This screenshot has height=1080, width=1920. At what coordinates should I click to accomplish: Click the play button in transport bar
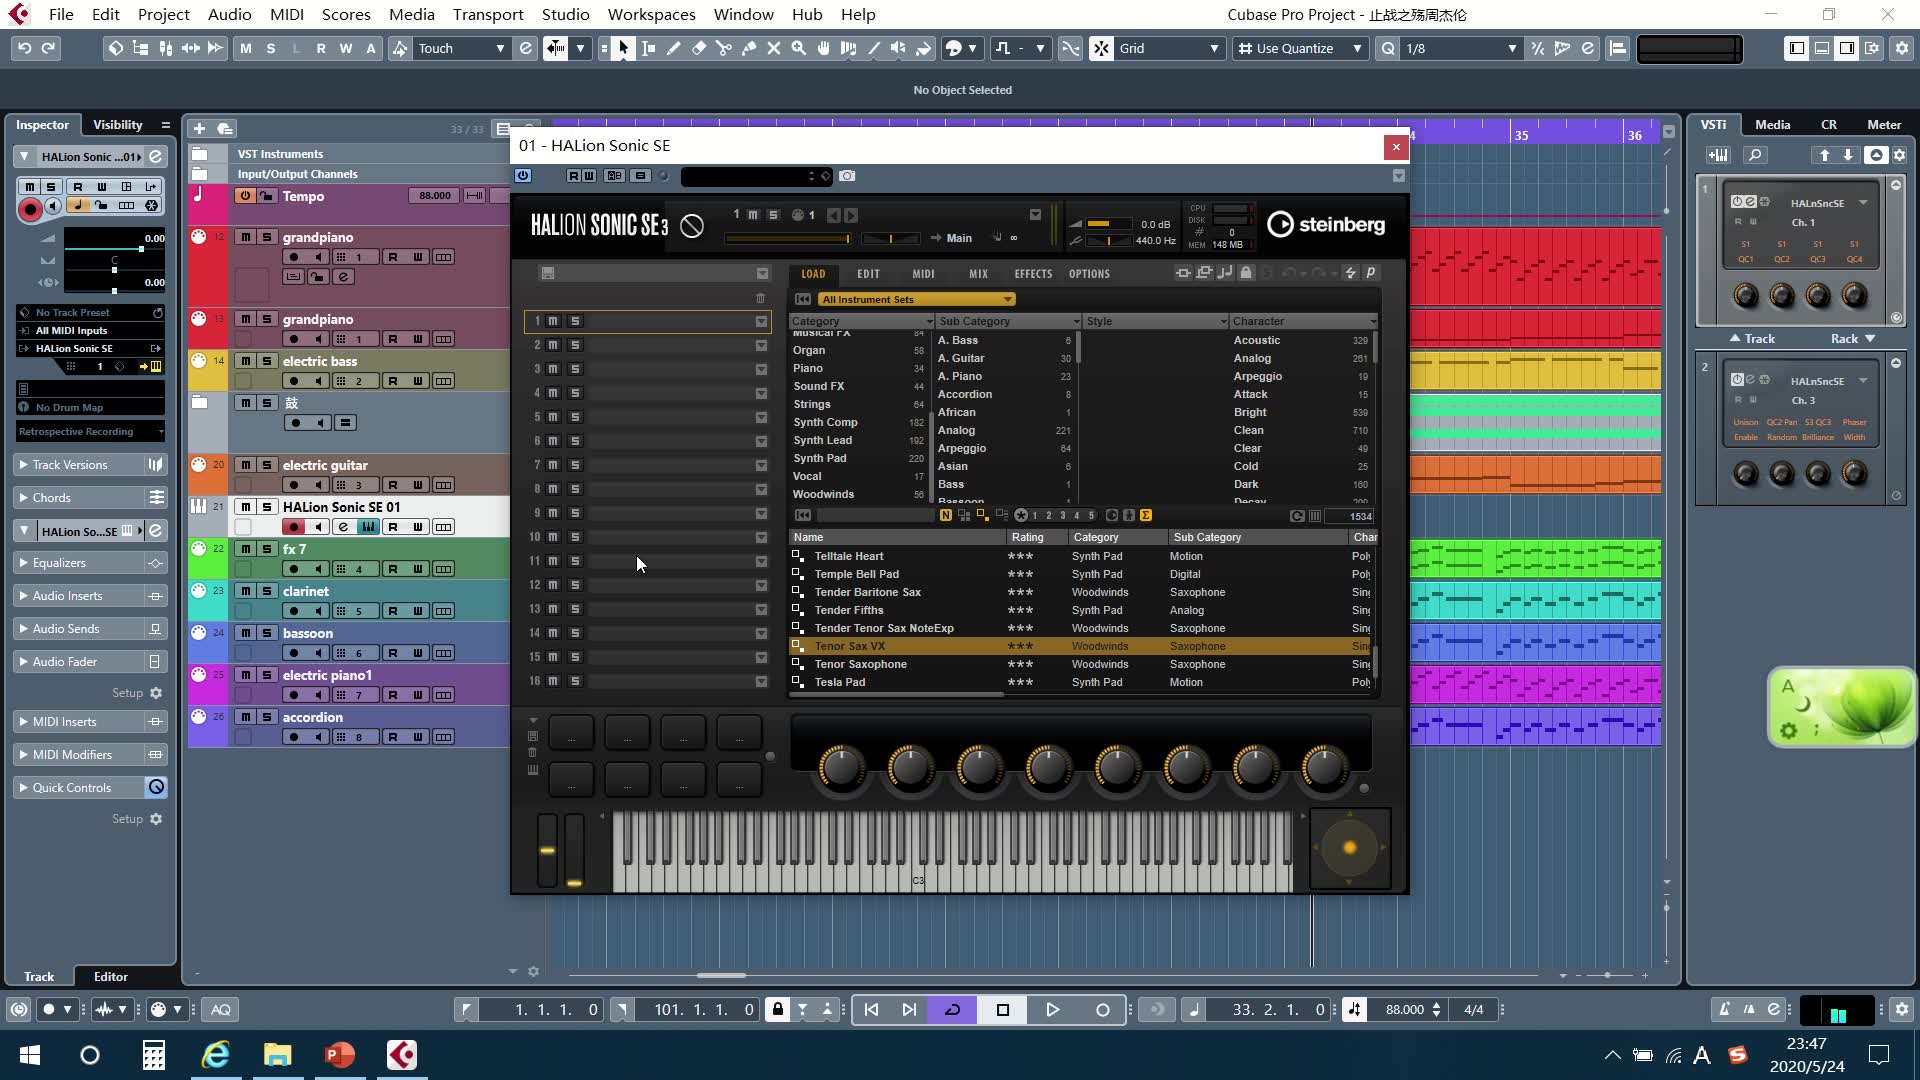click(x=1052, y=1009)
